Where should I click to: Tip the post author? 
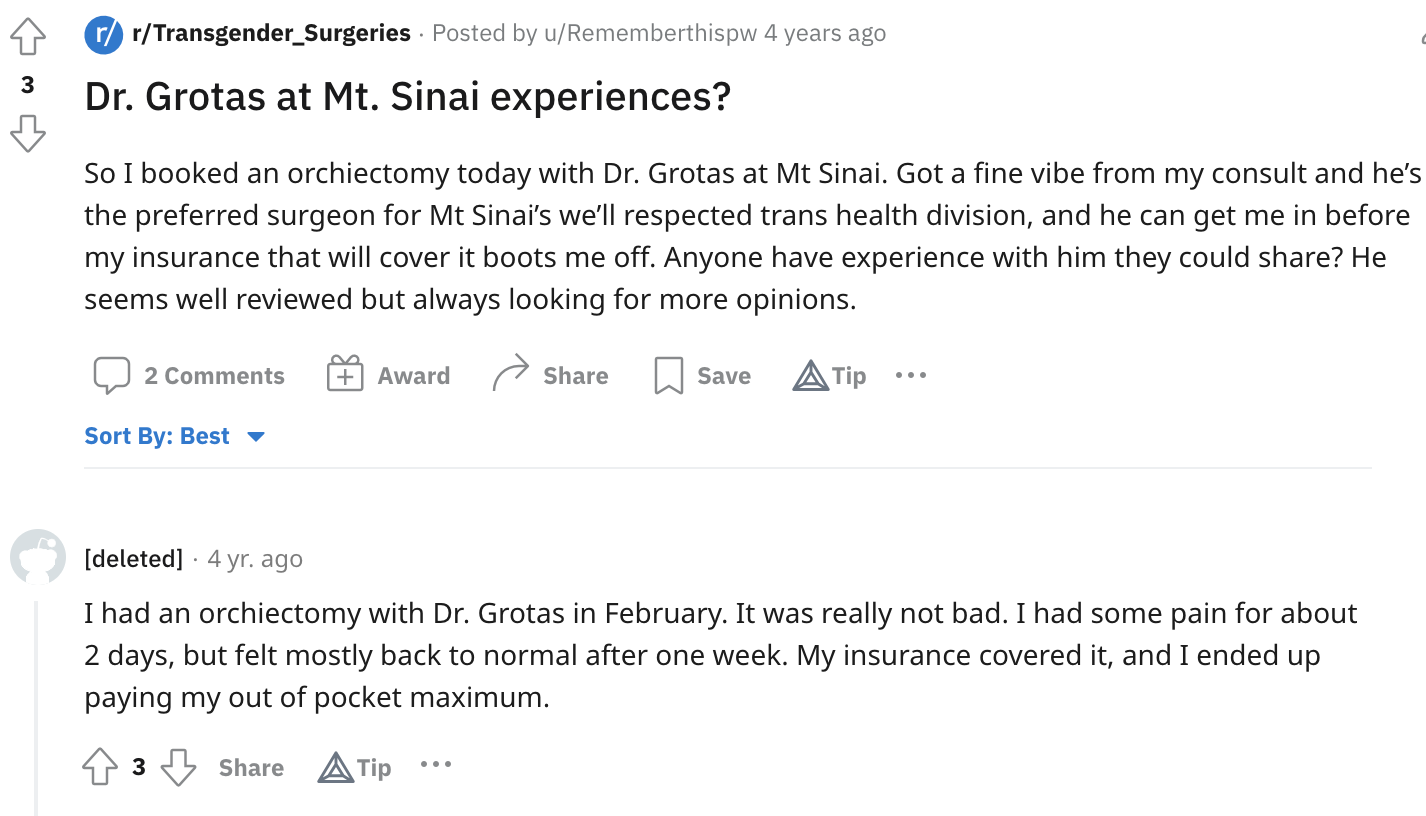coord(829,376)
